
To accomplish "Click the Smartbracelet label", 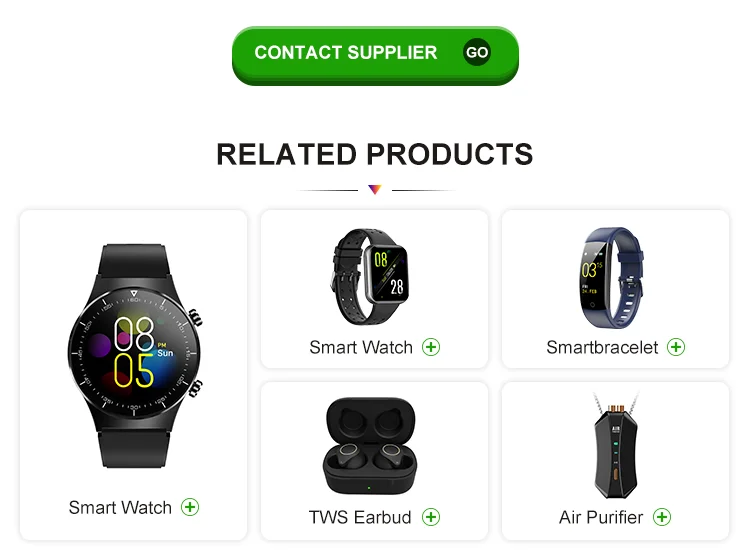I will tap(602, 347).
